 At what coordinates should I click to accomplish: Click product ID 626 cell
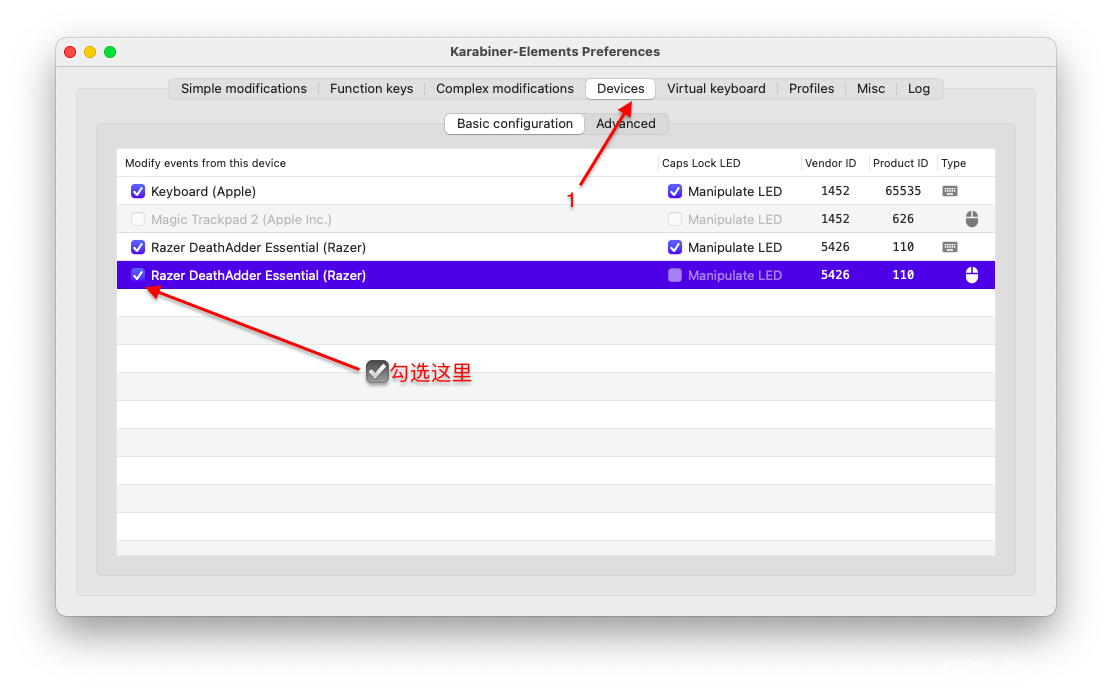click(x=903, y=218)
